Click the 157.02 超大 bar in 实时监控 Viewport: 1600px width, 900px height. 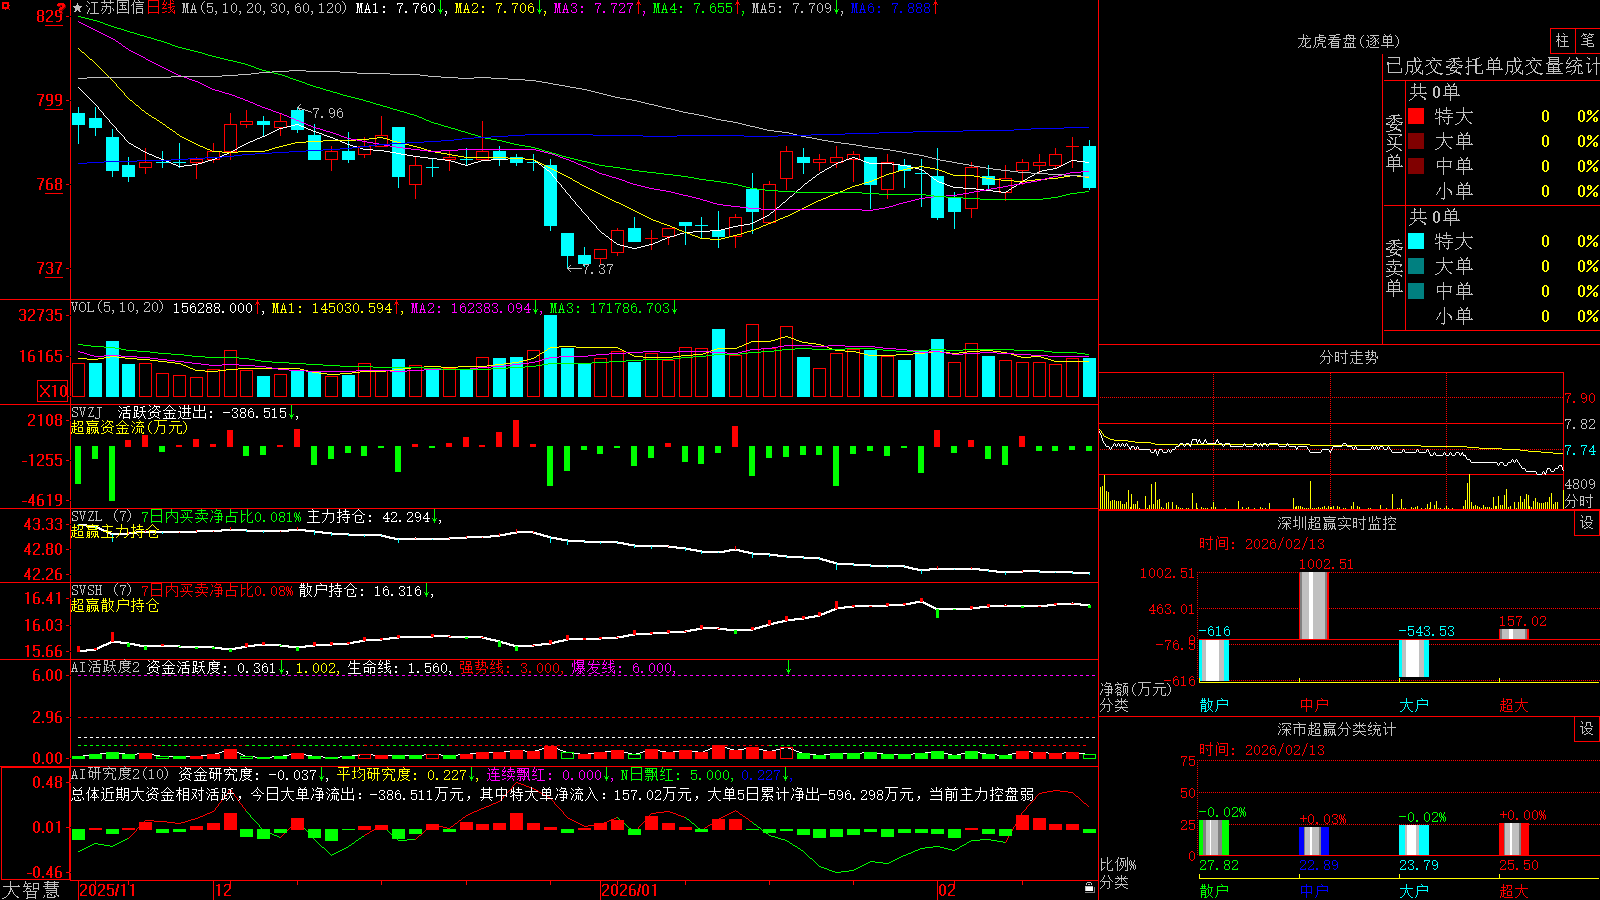1514,634
